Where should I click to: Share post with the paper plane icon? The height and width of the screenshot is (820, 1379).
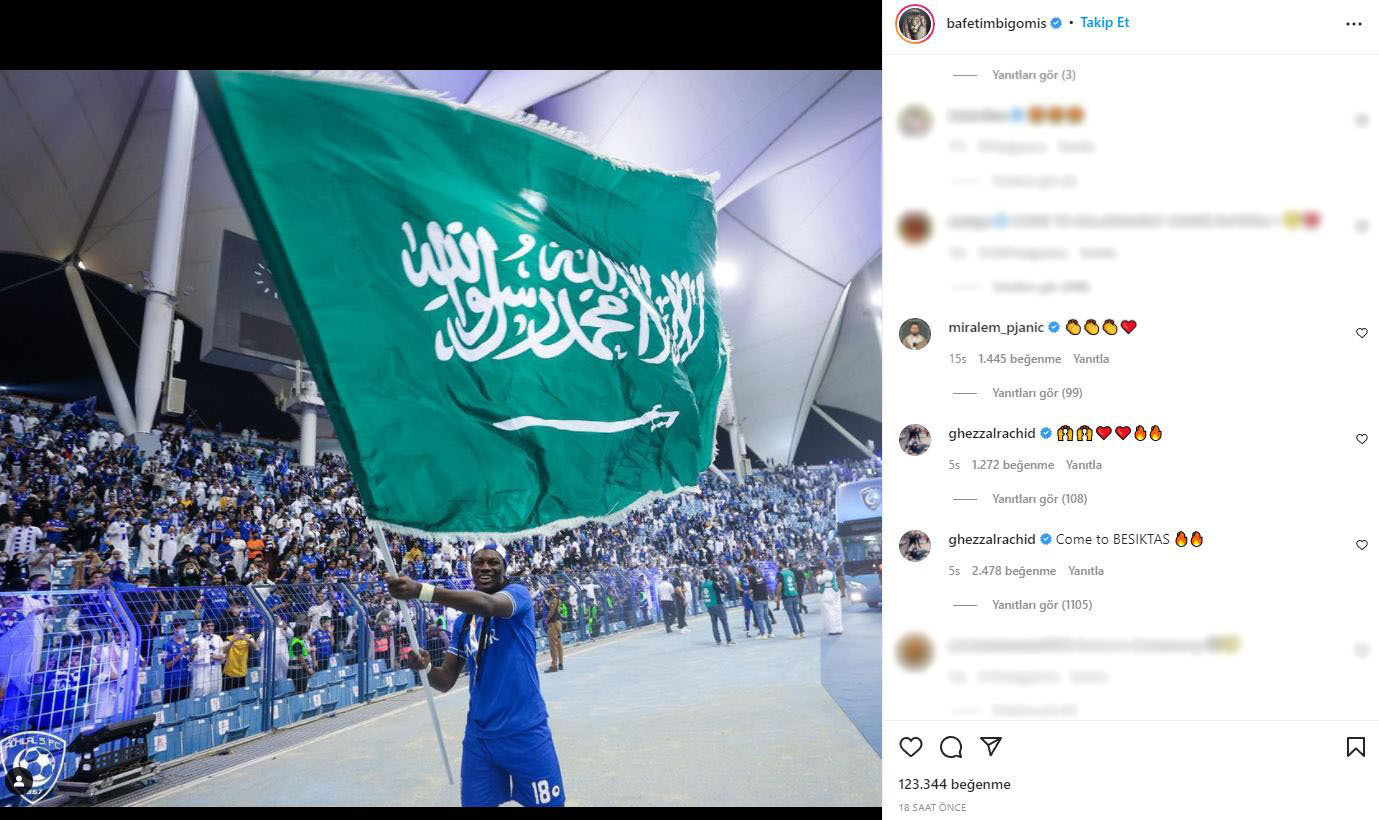tap(991, 747)
